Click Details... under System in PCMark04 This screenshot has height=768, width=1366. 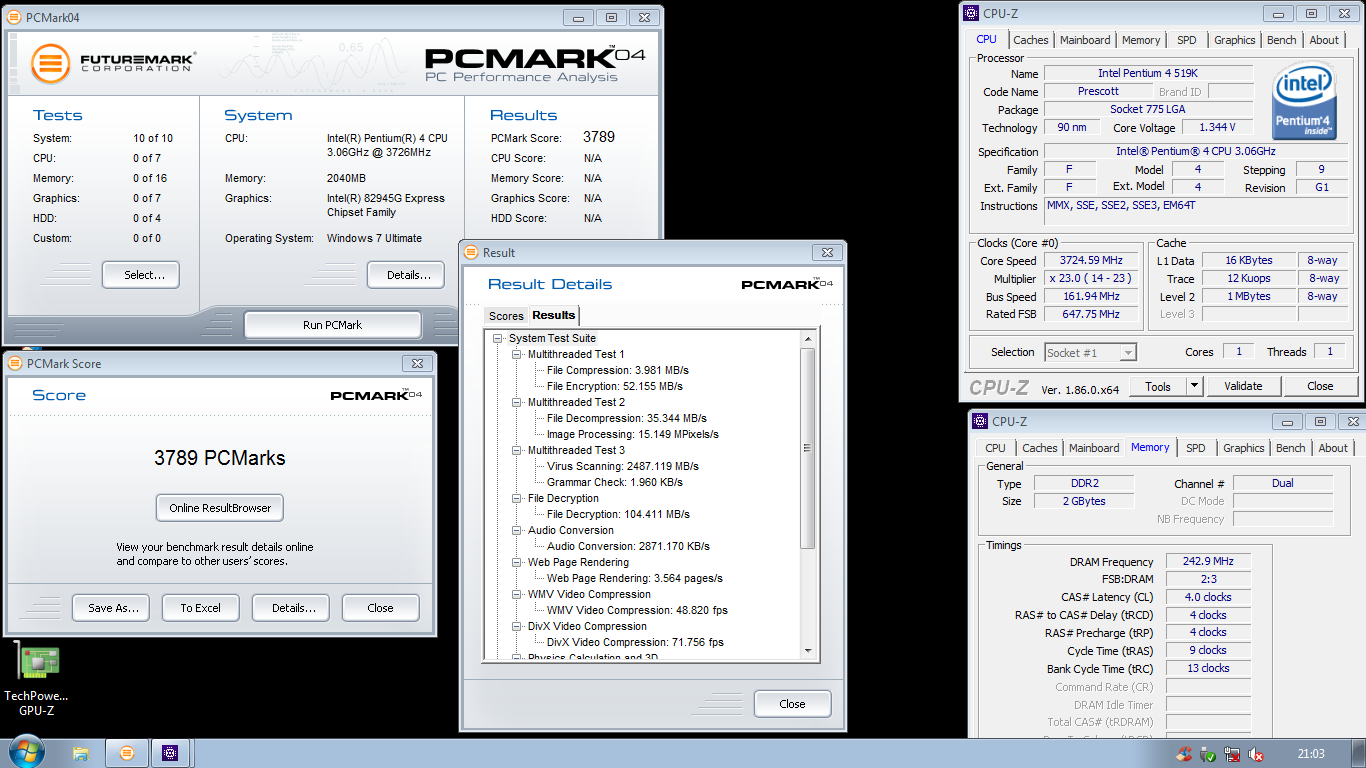point(405,275)
